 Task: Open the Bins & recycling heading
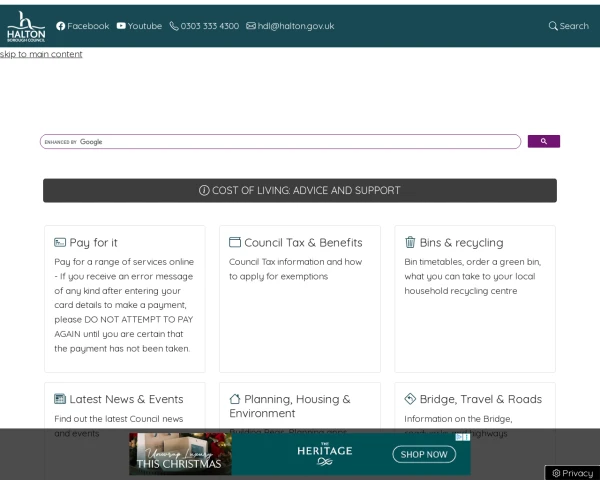[x=461, y=243]
